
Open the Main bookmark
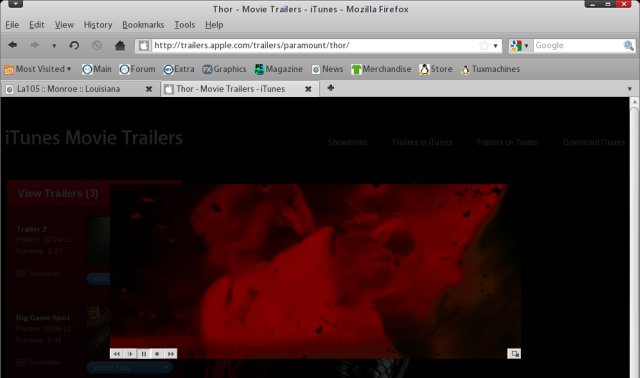pyautogui.click(x=97, y=69)
